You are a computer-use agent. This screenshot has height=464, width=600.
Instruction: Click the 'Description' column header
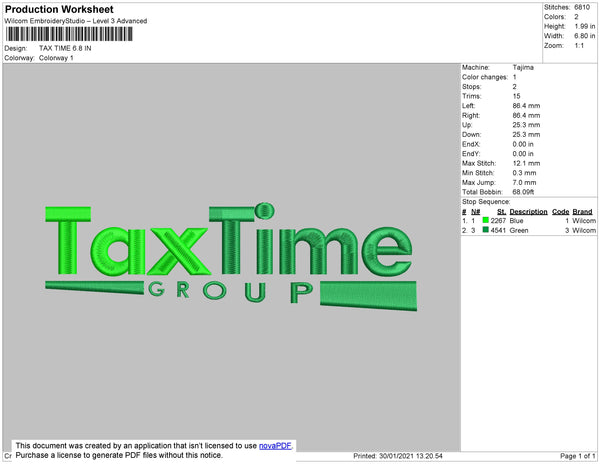[x=528, y=212]
